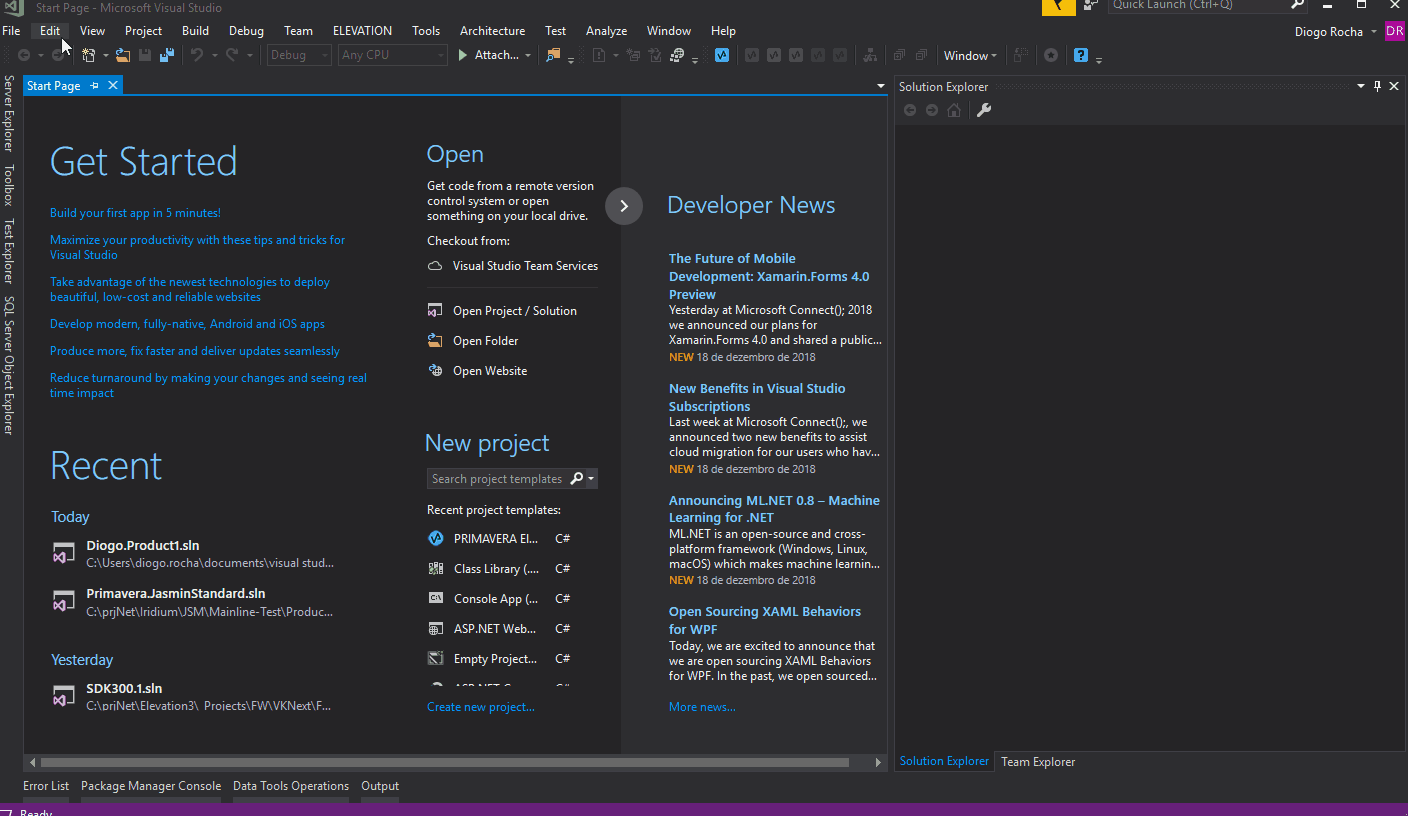The image size is (1408, 816).
Task: Open Solution Explorer properties wrench icon
Action: click(984, 110)
